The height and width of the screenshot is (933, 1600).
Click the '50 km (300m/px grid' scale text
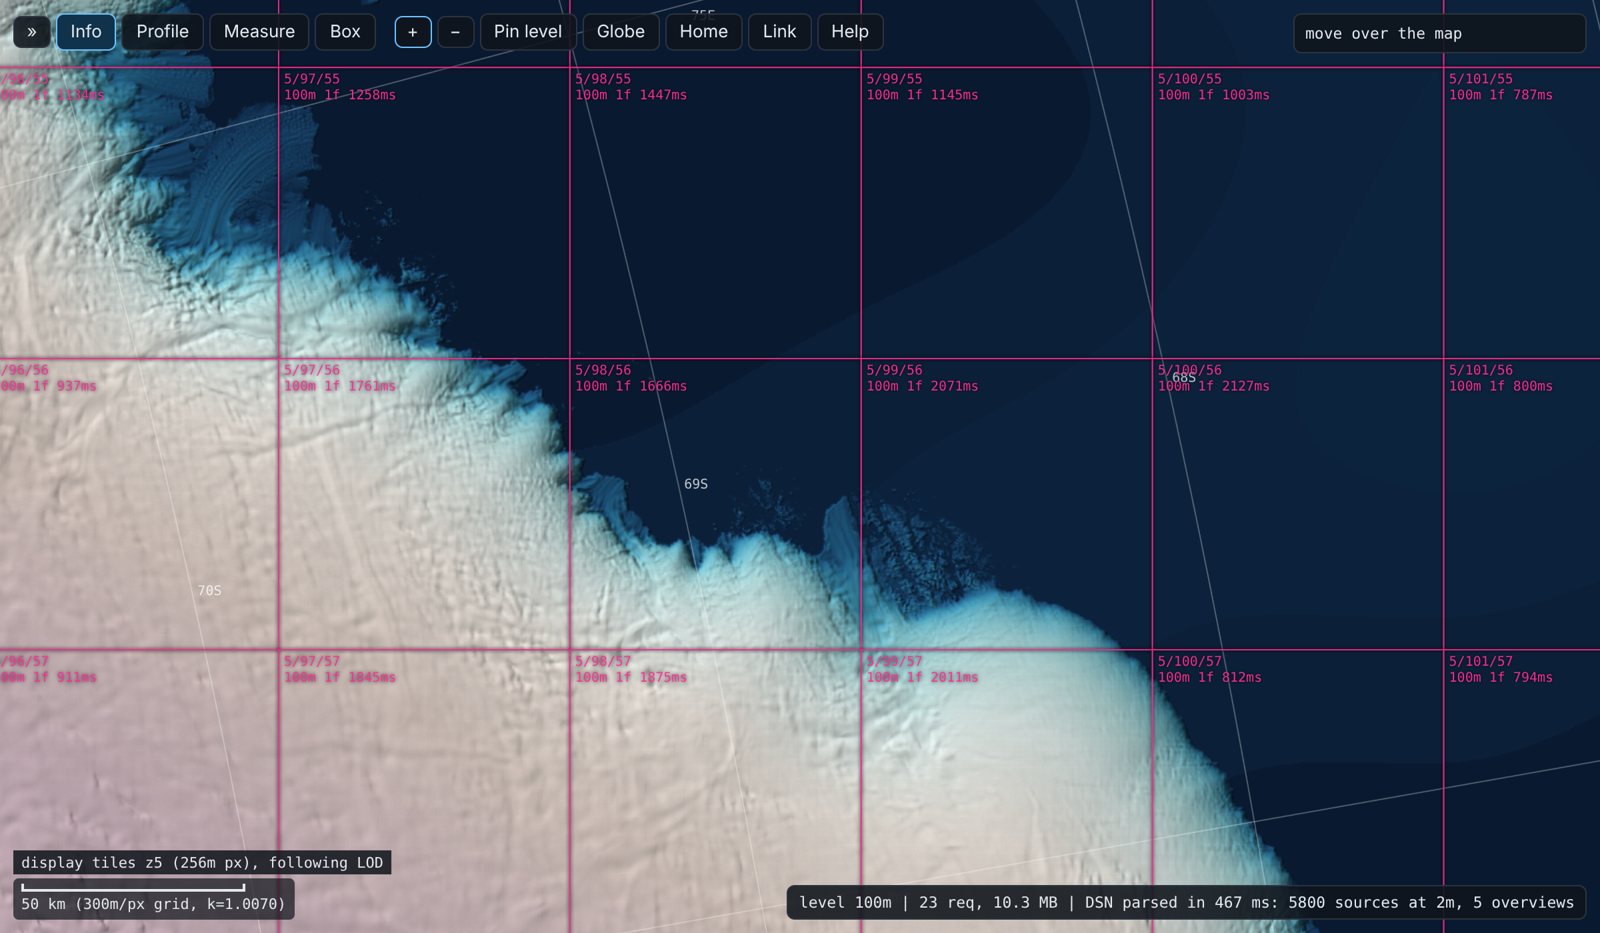pyautogui.click(x=153, y=904)
